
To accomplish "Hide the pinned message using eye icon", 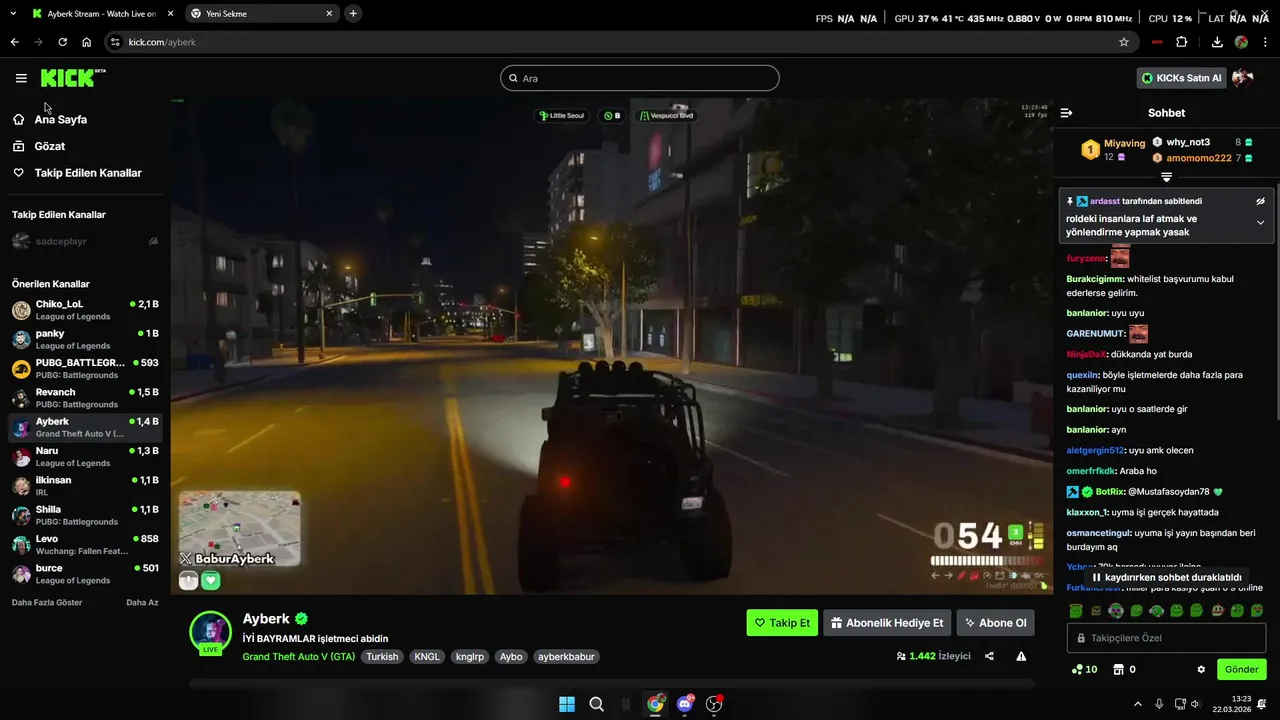I will pos(1260,201).
